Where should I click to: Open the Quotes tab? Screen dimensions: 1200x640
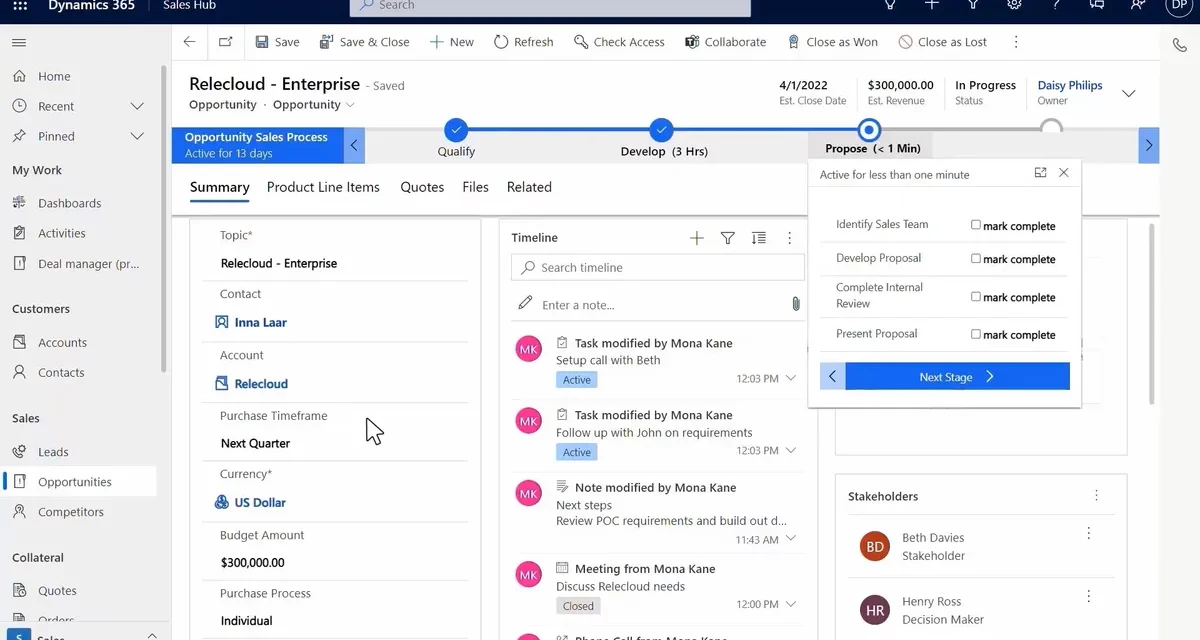(x=422, y=187)
